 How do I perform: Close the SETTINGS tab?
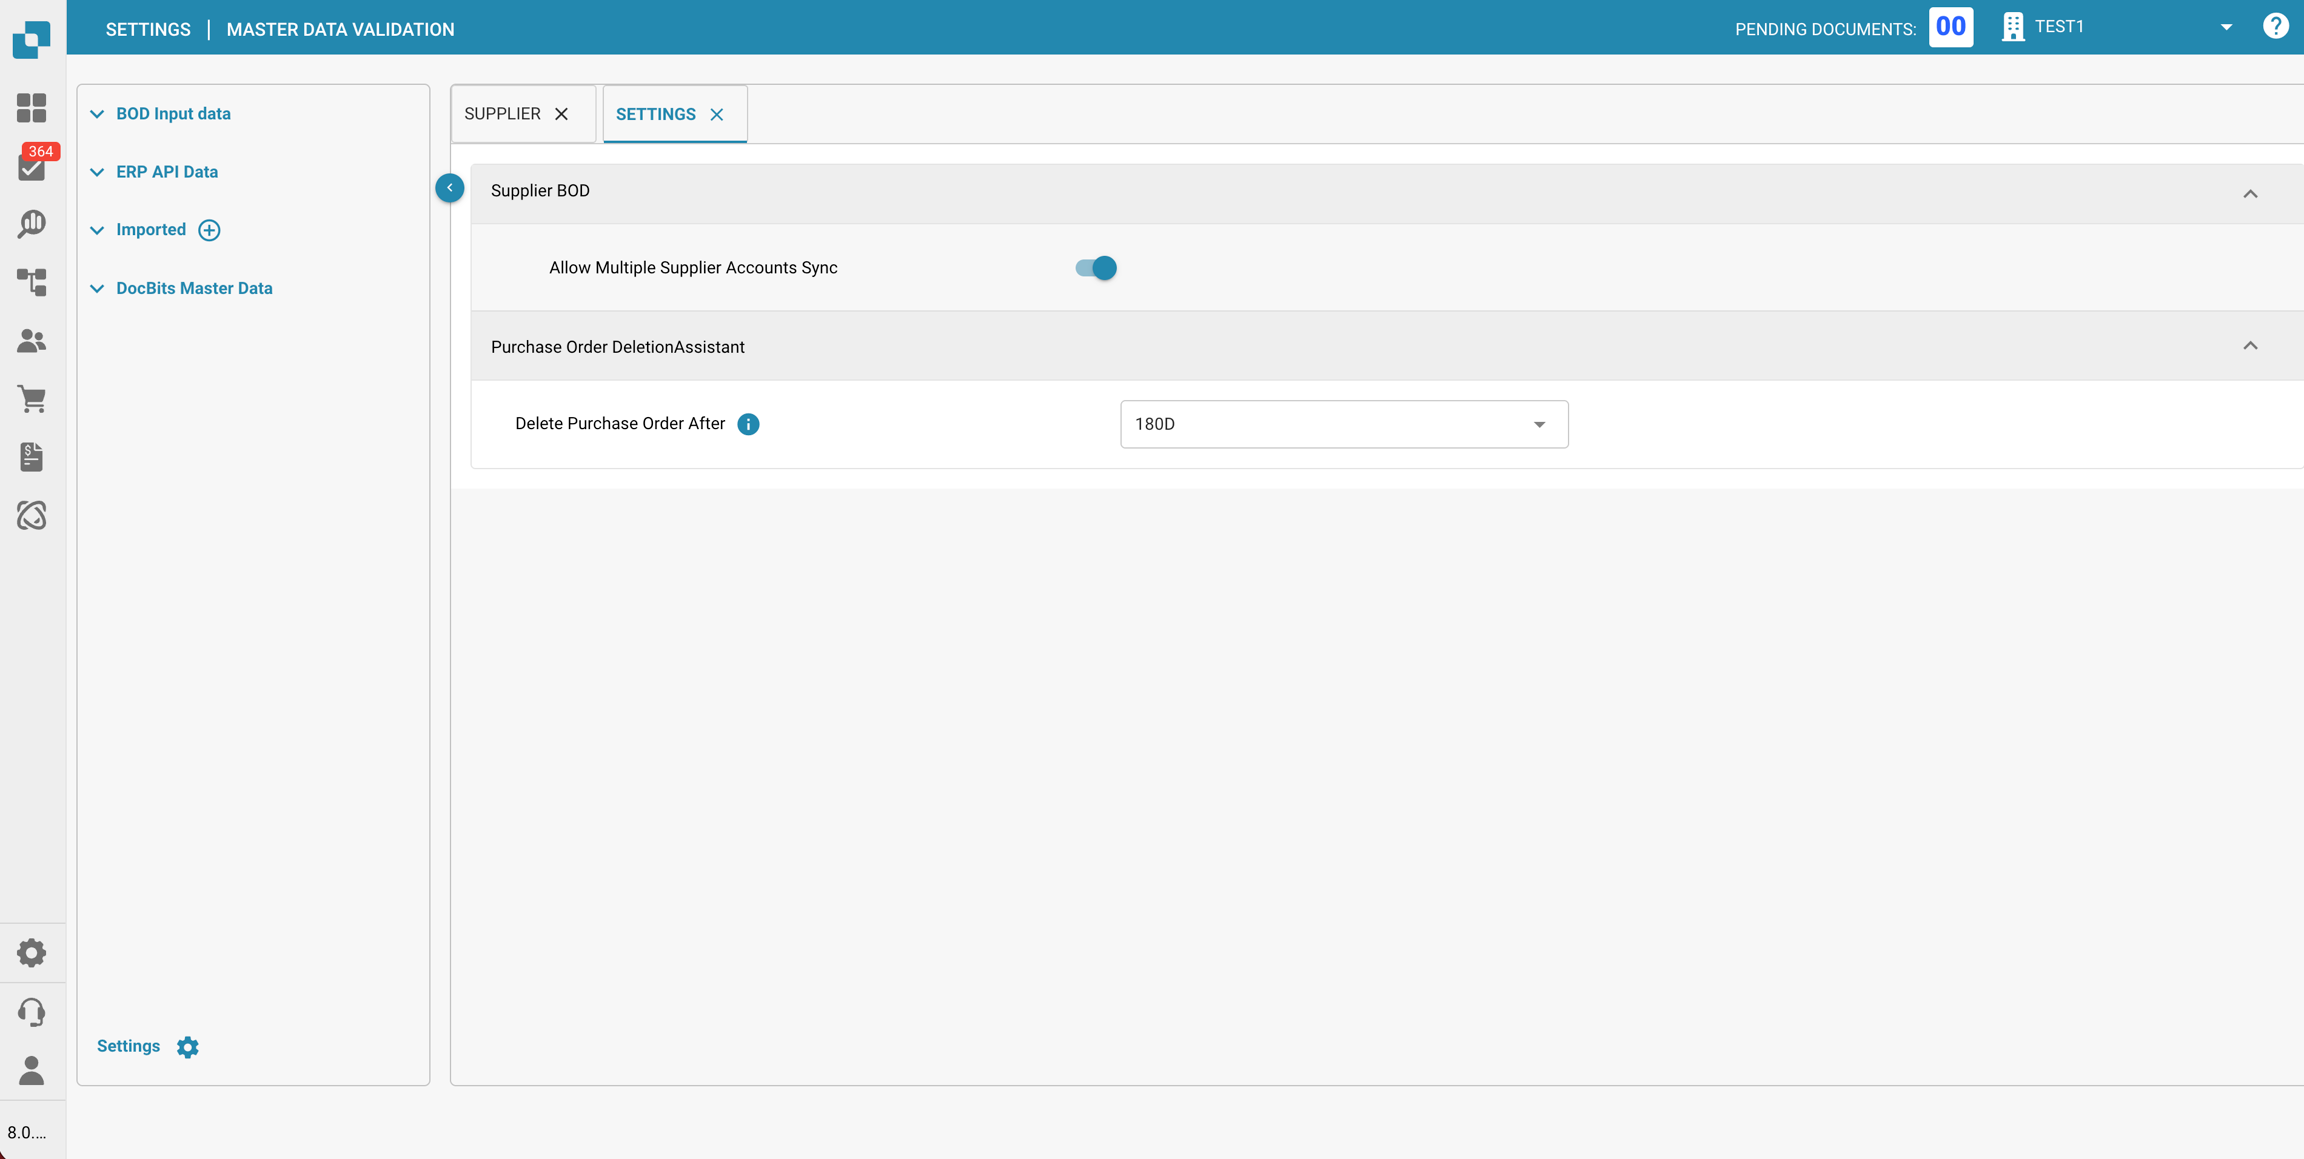coord(717,115)
